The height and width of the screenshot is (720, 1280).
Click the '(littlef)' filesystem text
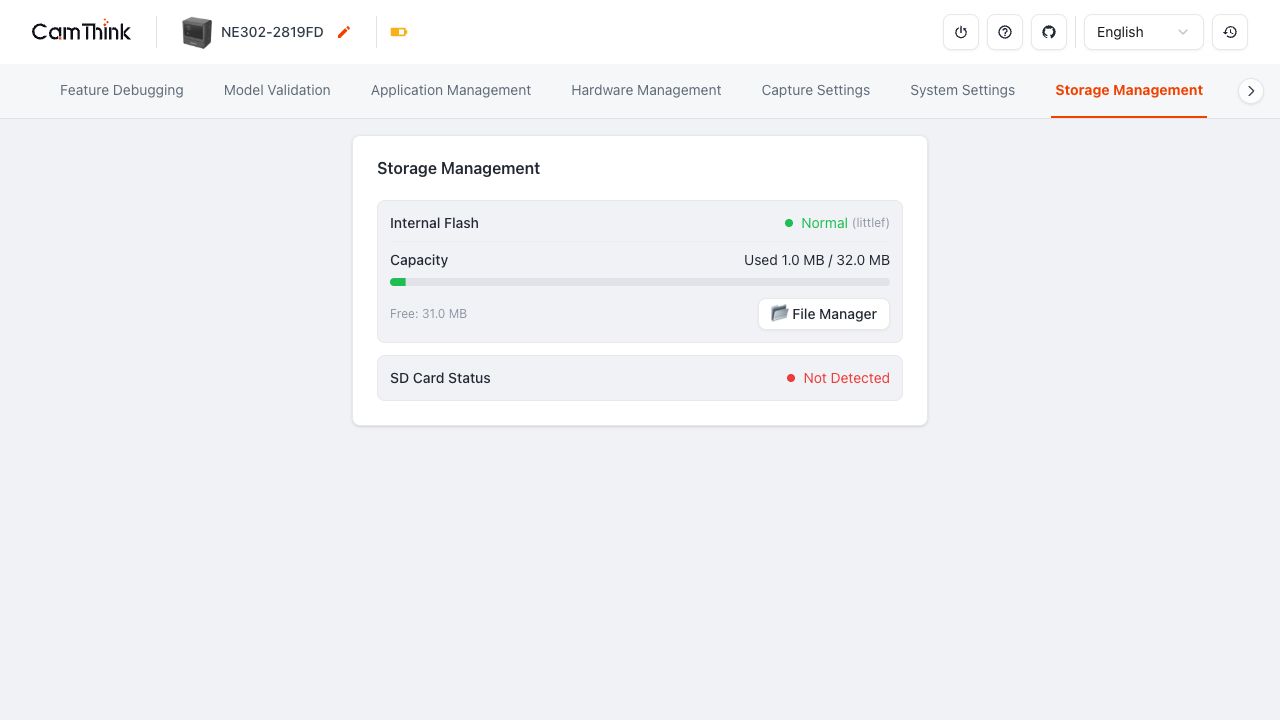coord(871,223)
